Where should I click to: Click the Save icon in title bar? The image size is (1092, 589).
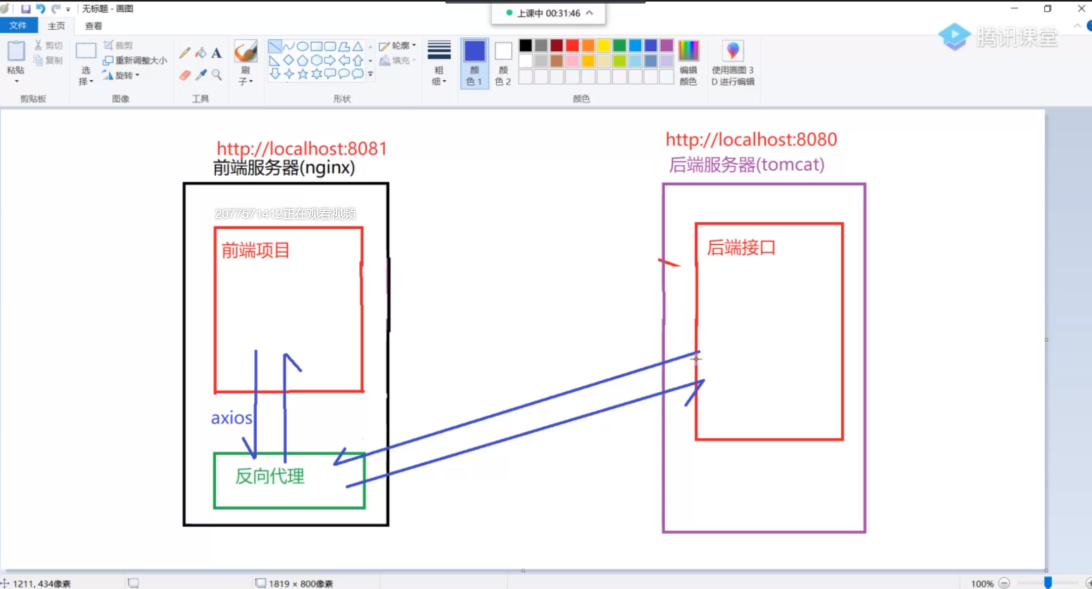pos(26,8)
